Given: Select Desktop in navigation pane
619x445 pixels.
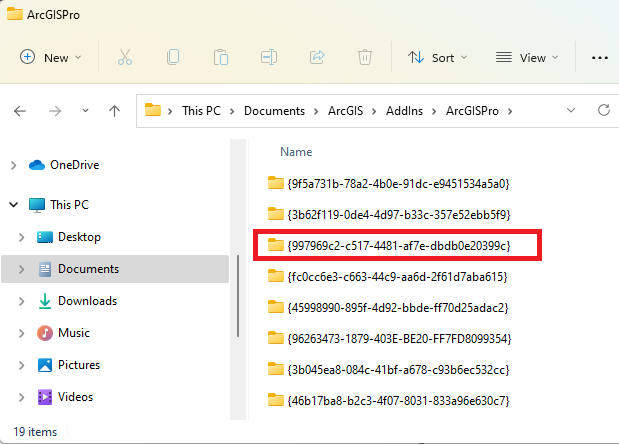Looking at the screenshot, I should pyautogui.click(x=69, y=237).
